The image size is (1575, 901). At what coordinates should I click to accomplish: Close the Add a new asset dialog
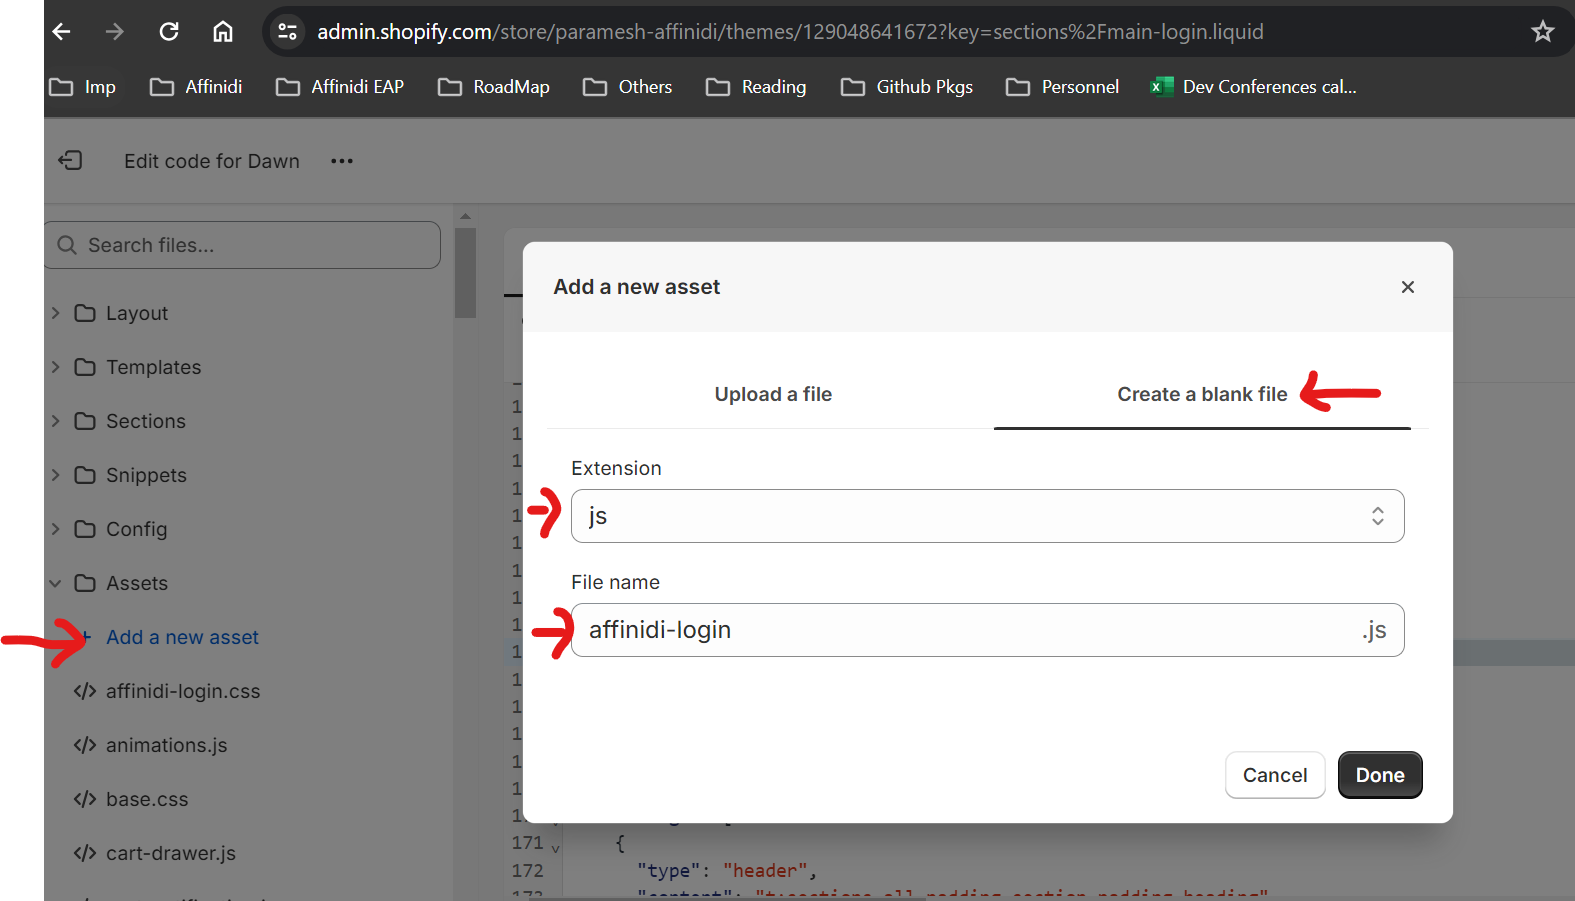click(1408, 287)
